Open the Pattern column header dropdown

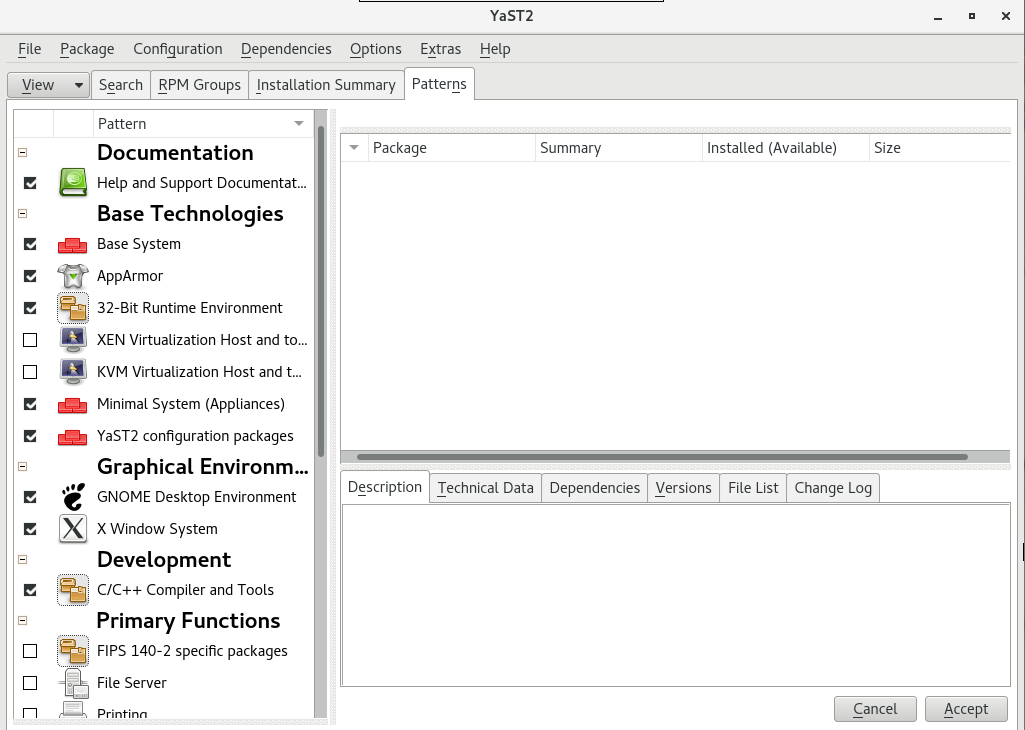click(298, 123)
